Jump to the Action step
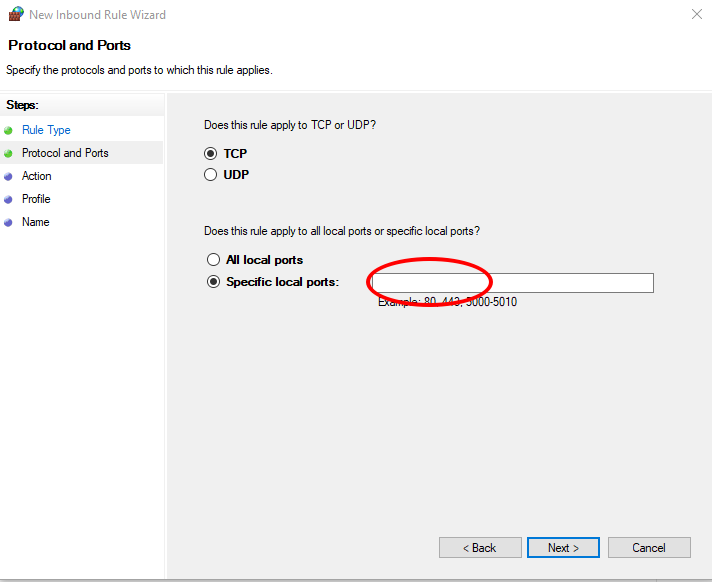This screenshot has height=588, width=712. (x=37, y=176)
